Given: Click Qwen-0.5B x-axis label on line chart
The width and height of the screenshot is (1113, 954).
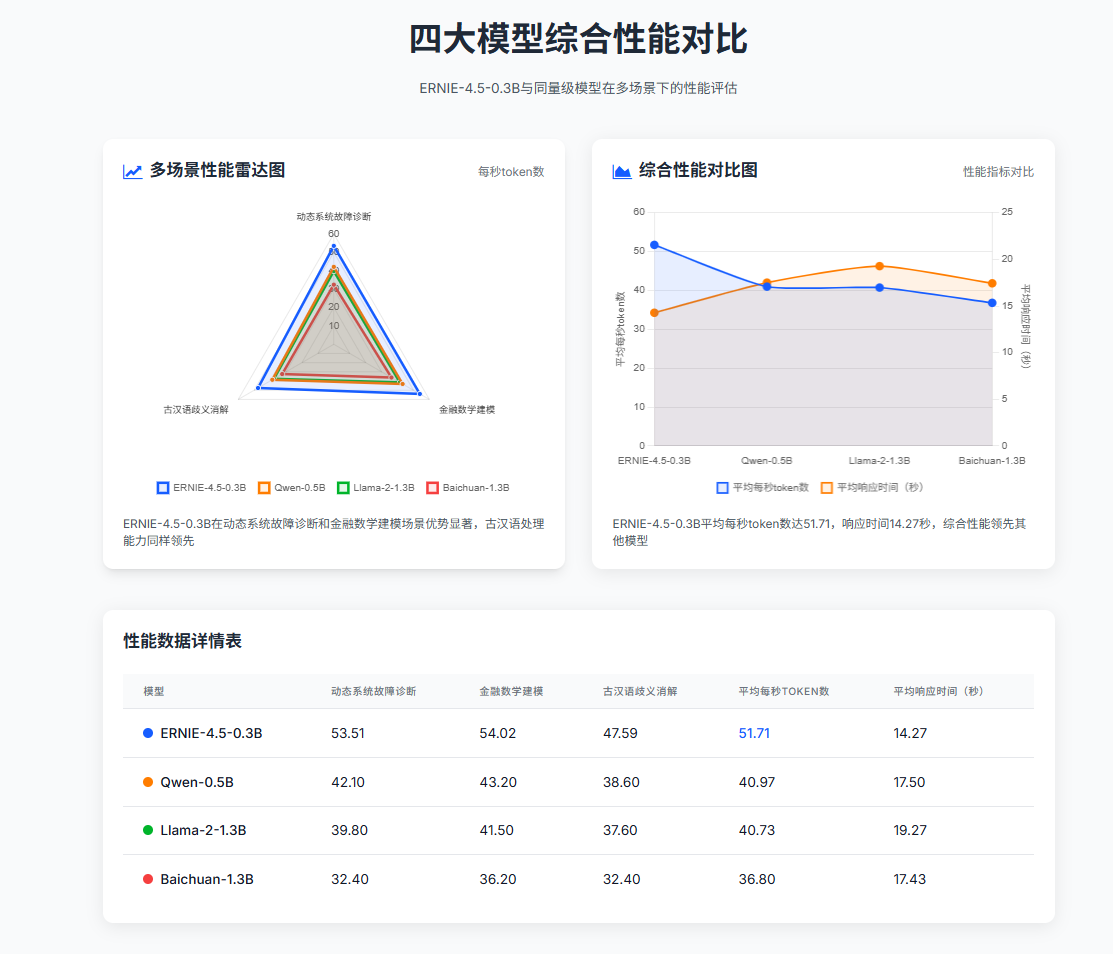Looking at the screenshot, I should click(767, 461).
